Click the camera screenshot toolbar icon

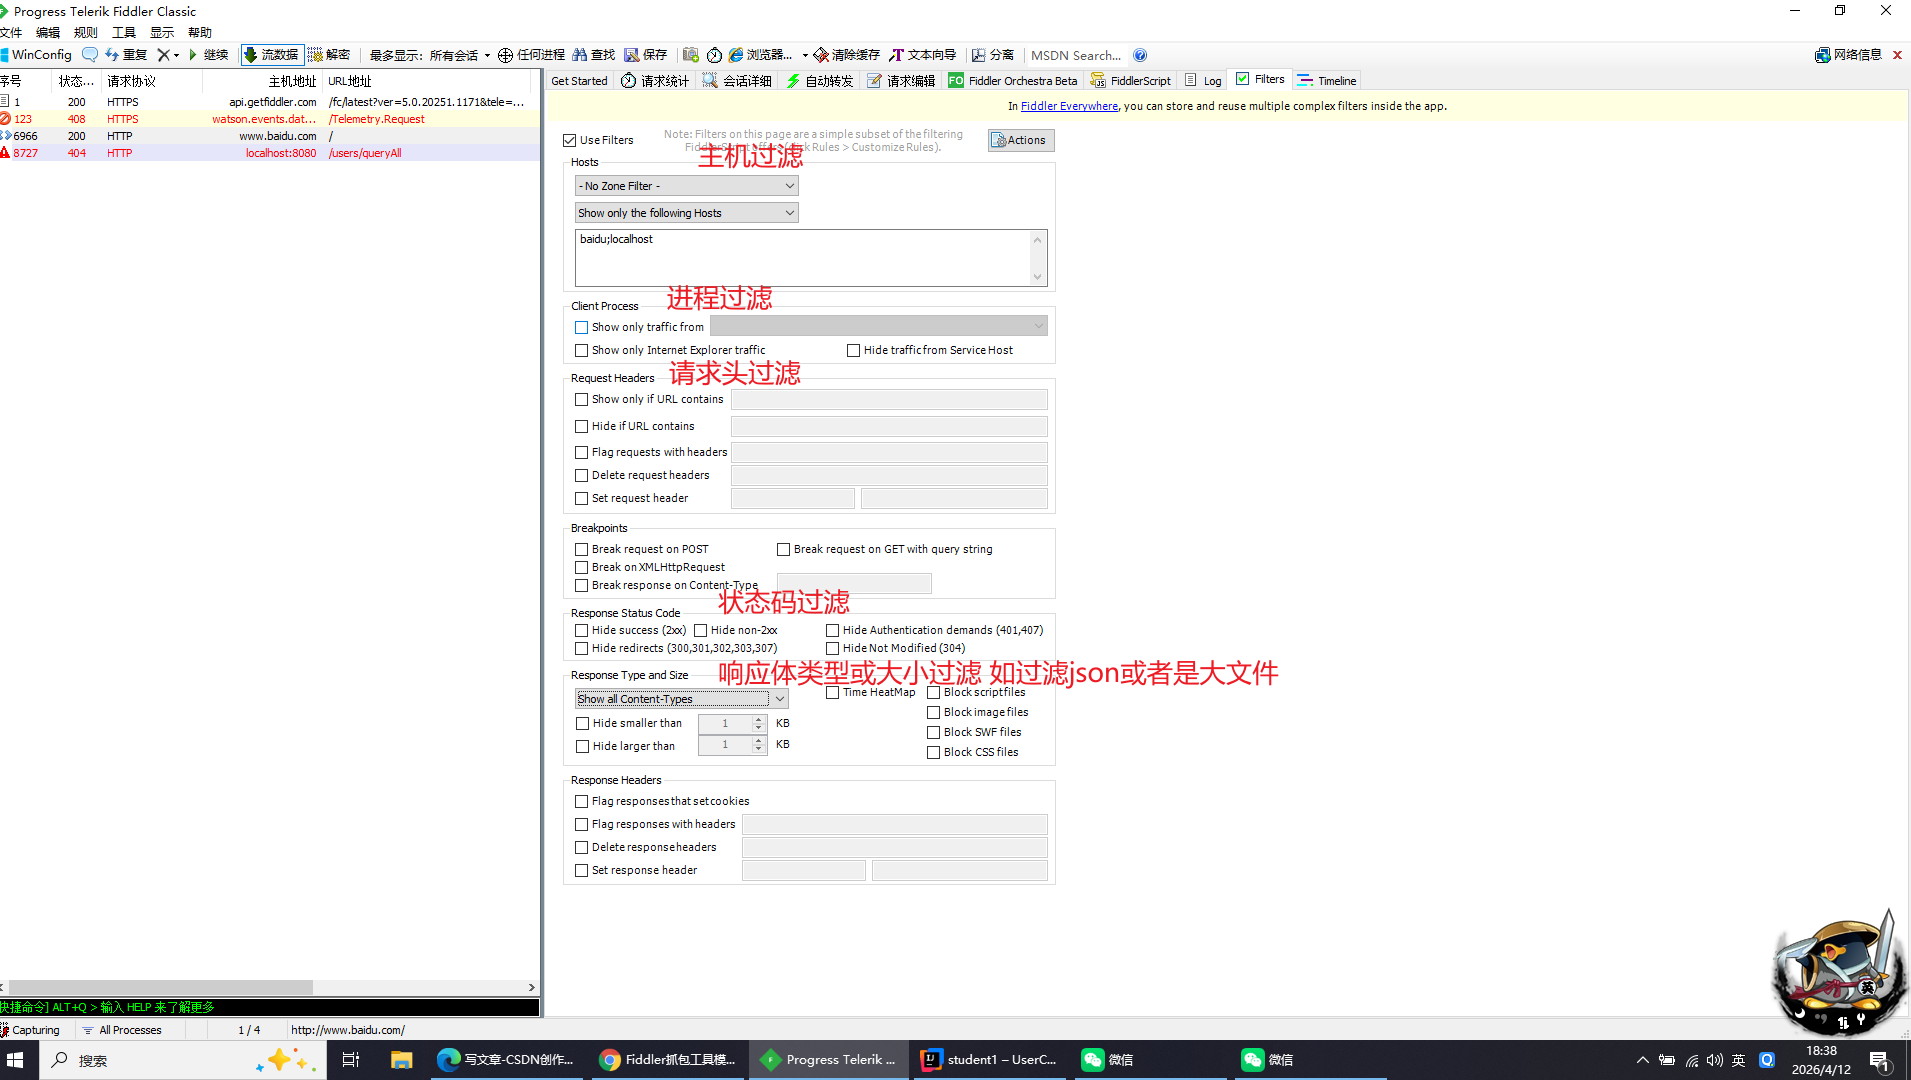click(x=690, y=55)
